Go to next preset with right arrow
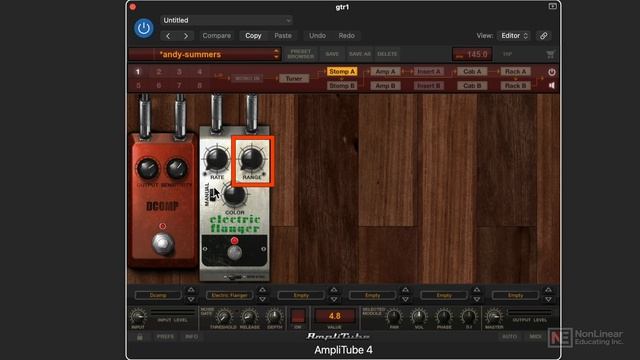 click(186, 36)
